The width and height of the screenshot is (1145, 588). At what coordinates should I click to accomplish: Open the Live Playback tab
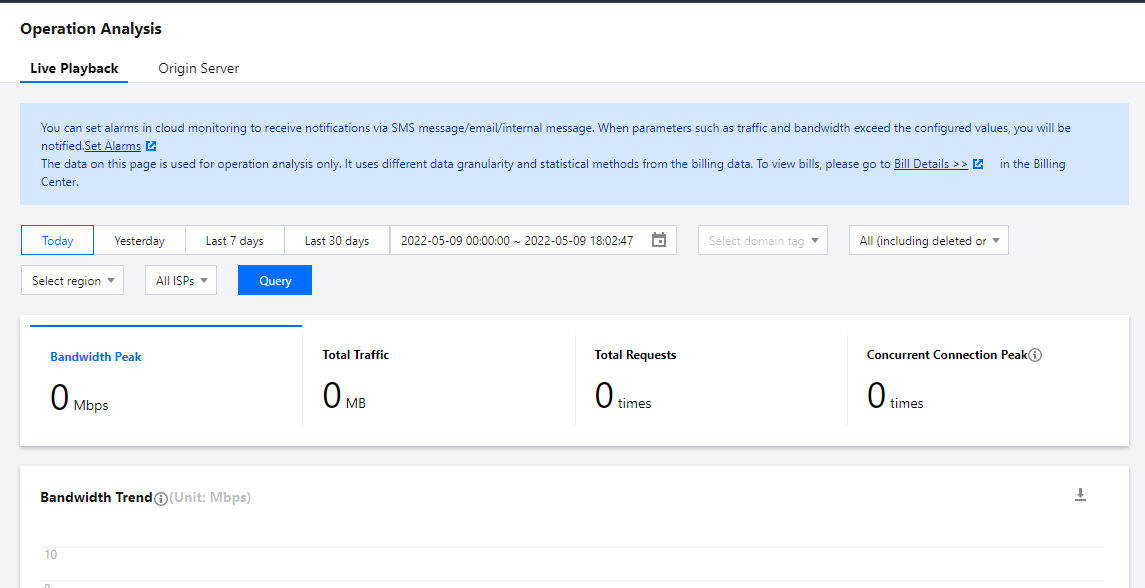74,68
